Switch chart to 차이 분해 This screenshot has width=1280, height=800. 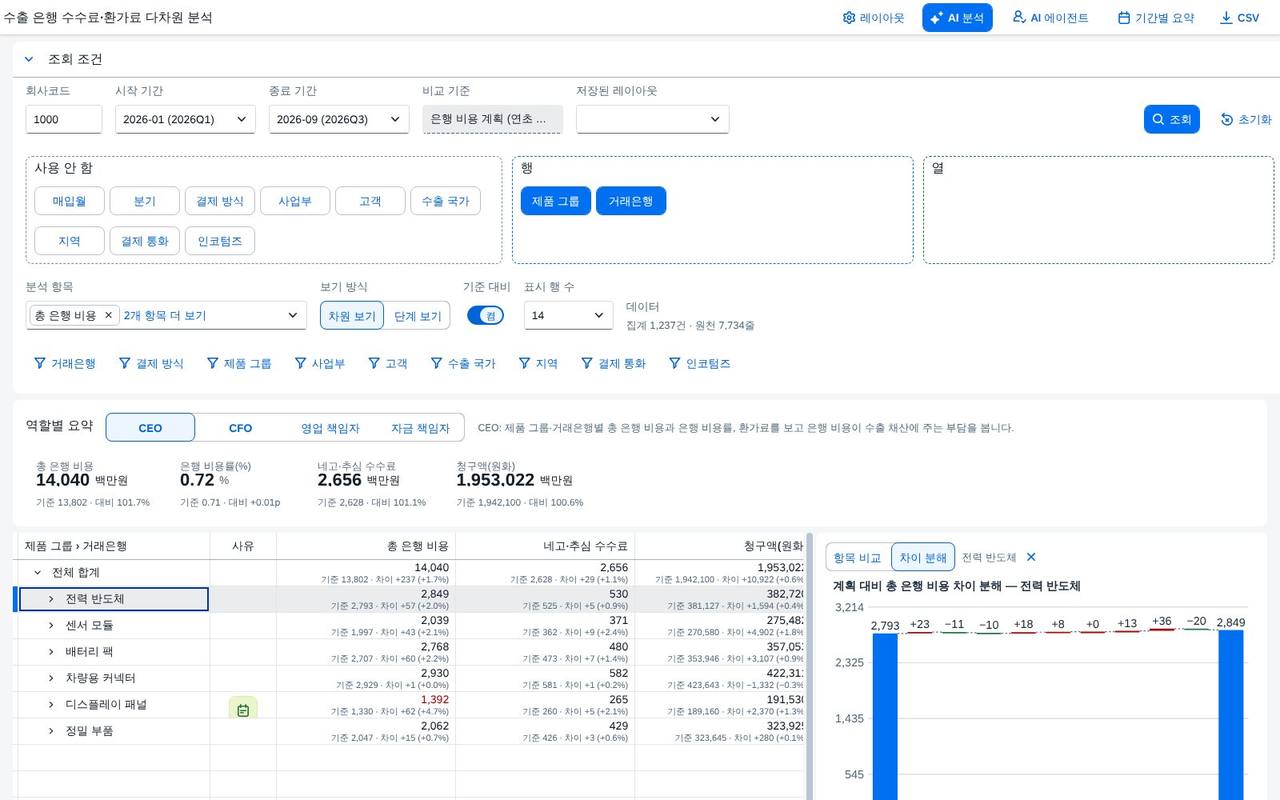point(923,557)
